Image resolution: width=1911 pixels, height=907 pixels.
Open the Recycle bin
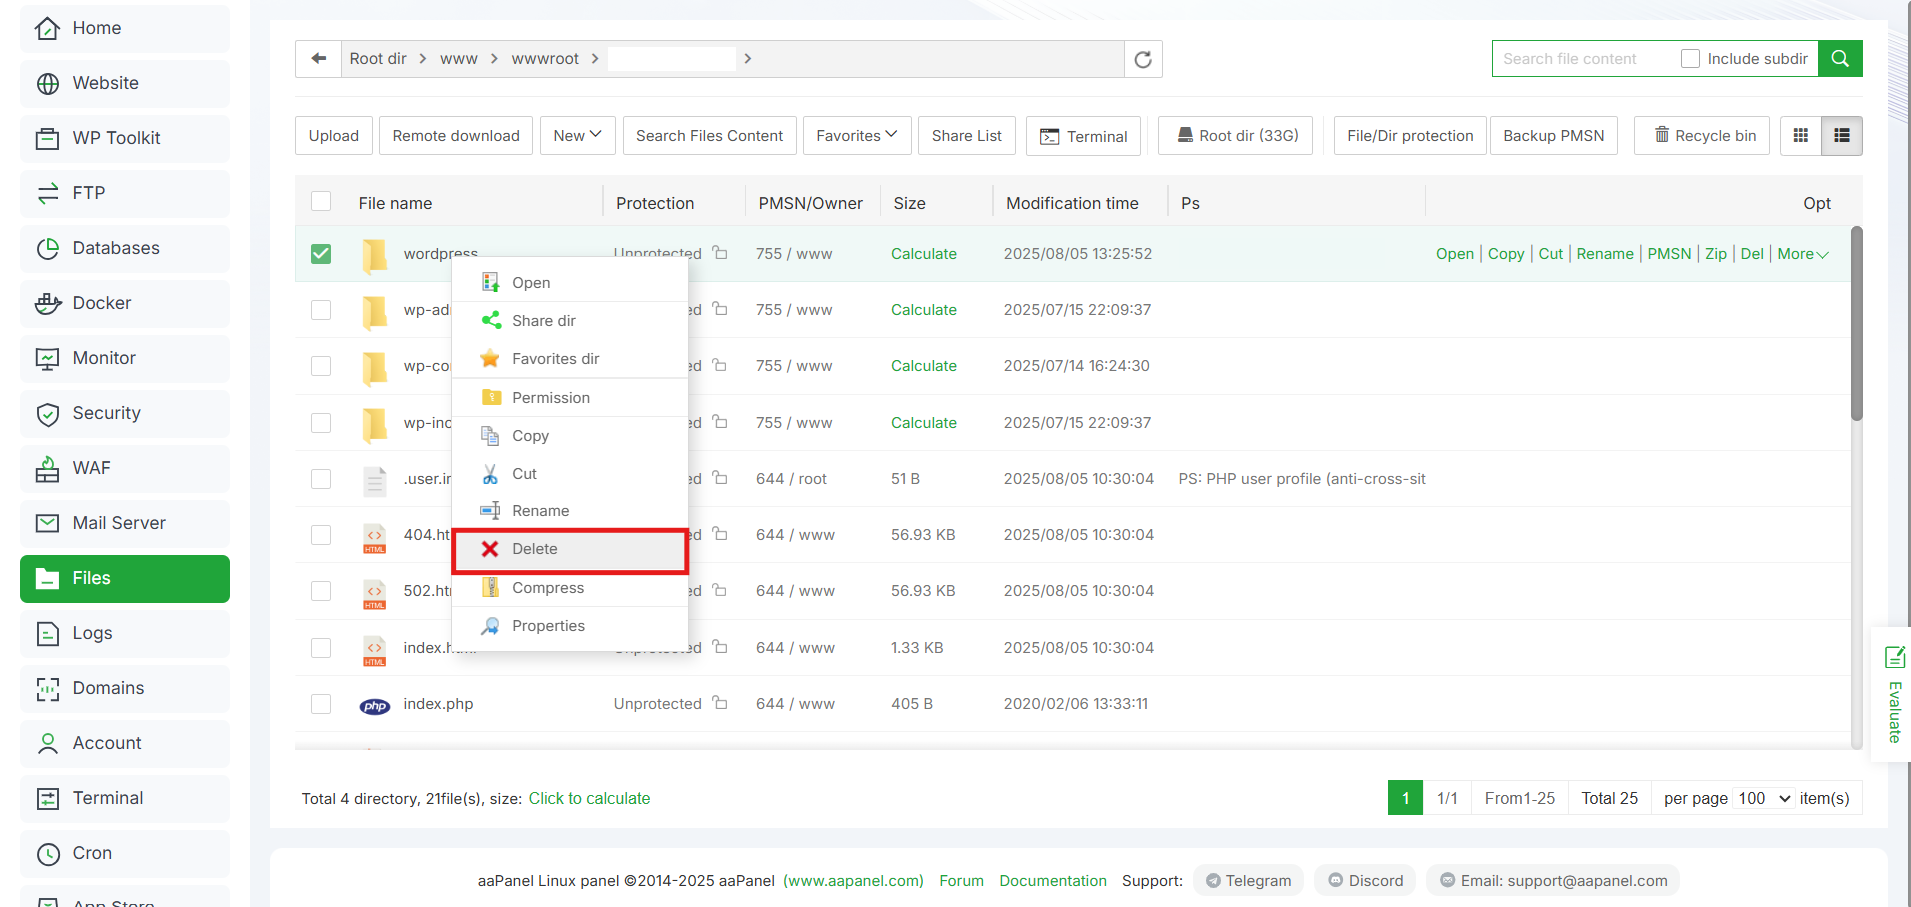click(x=1702, y=136)
